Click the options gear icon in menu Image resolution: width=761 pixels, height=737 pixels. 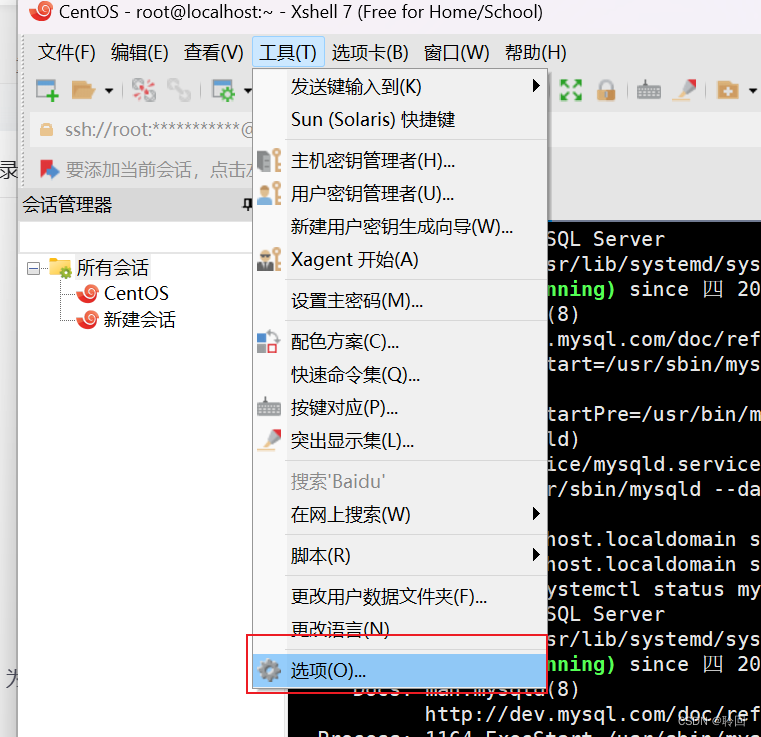(x=269, y=671)
